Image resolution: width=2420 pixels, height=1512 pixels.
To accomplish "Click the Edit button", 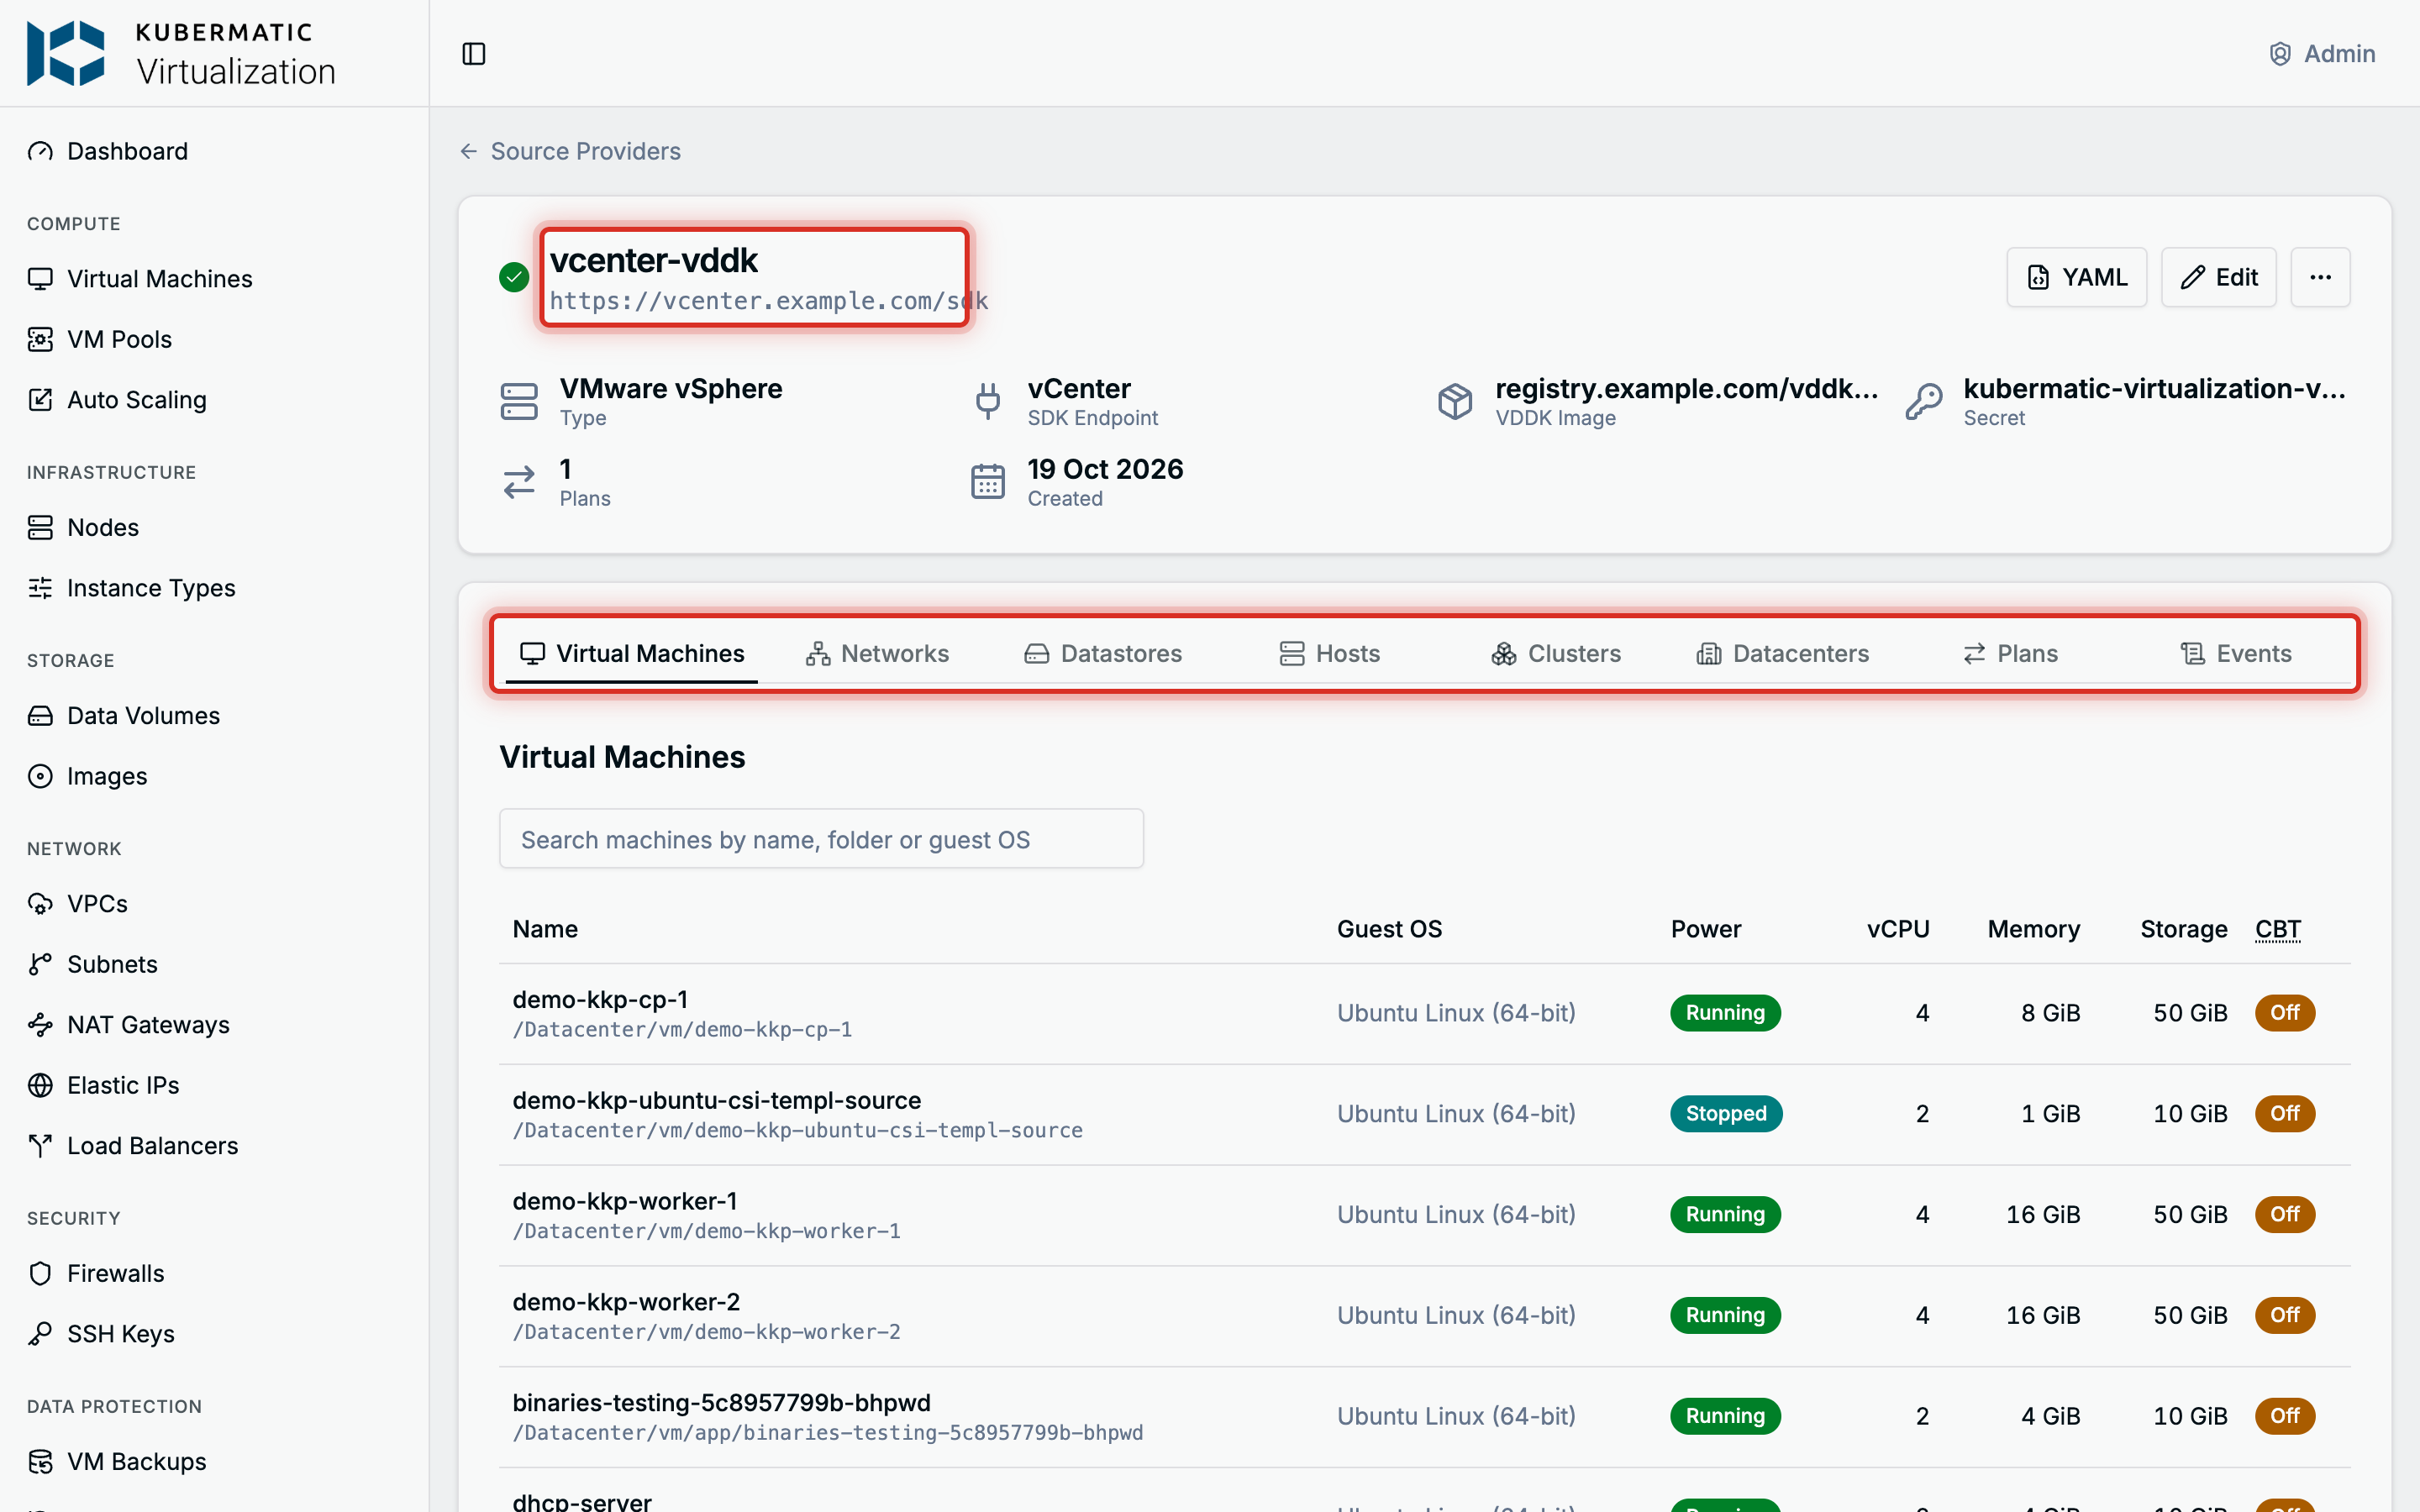I will tap(2218, 277).
